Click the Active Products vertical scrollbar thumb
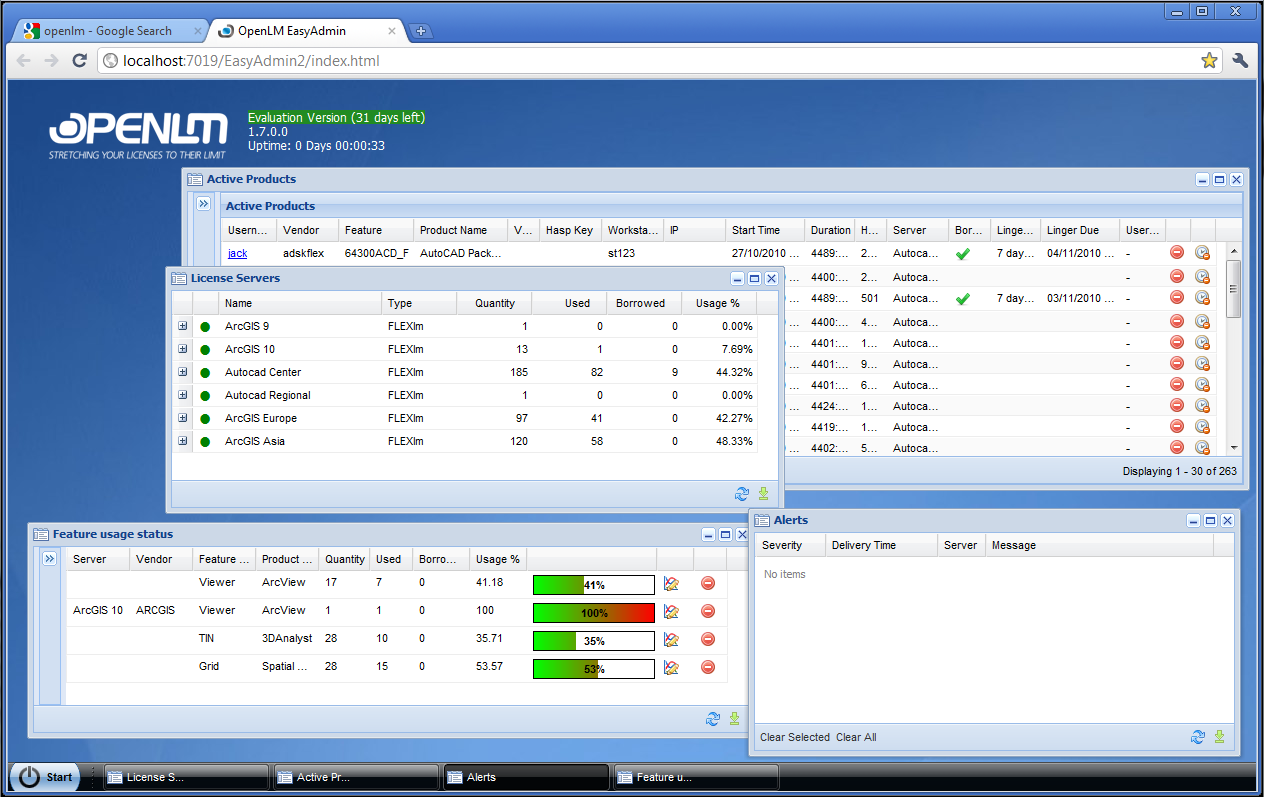Screen dimensions: 1264x797 click(x=1234, y=288)
